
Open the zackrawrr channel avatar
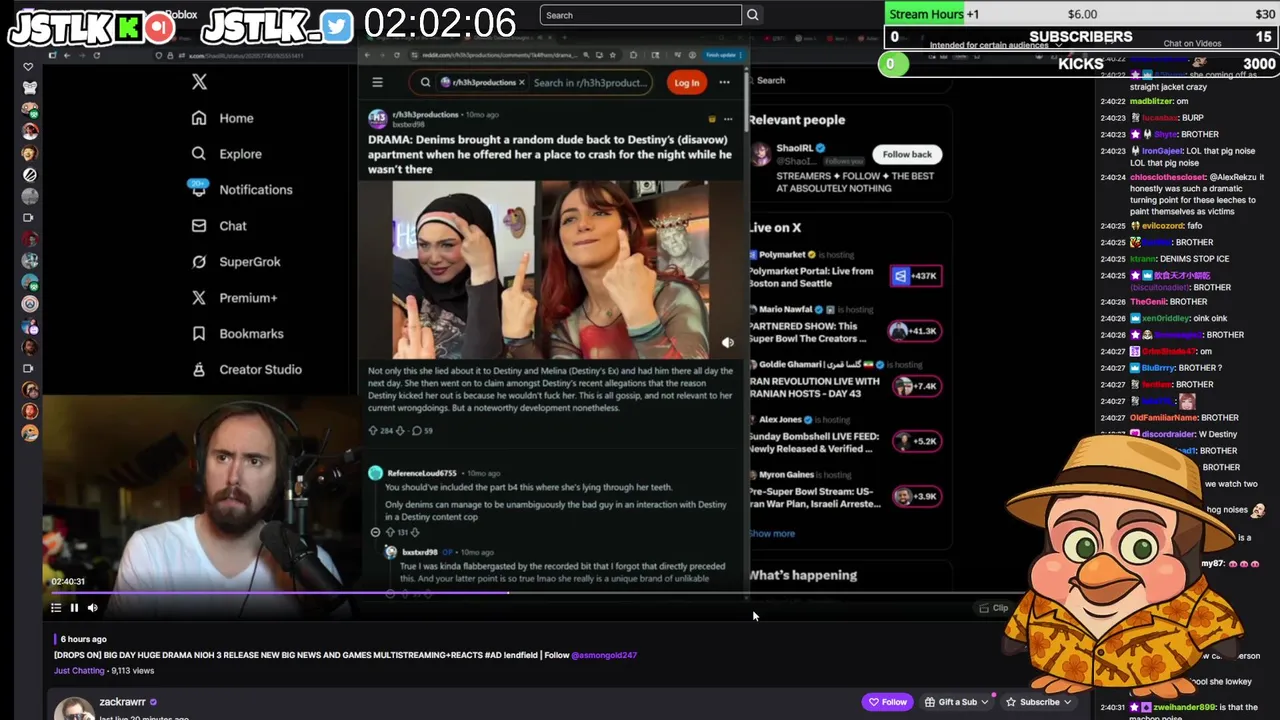point(73,708)
